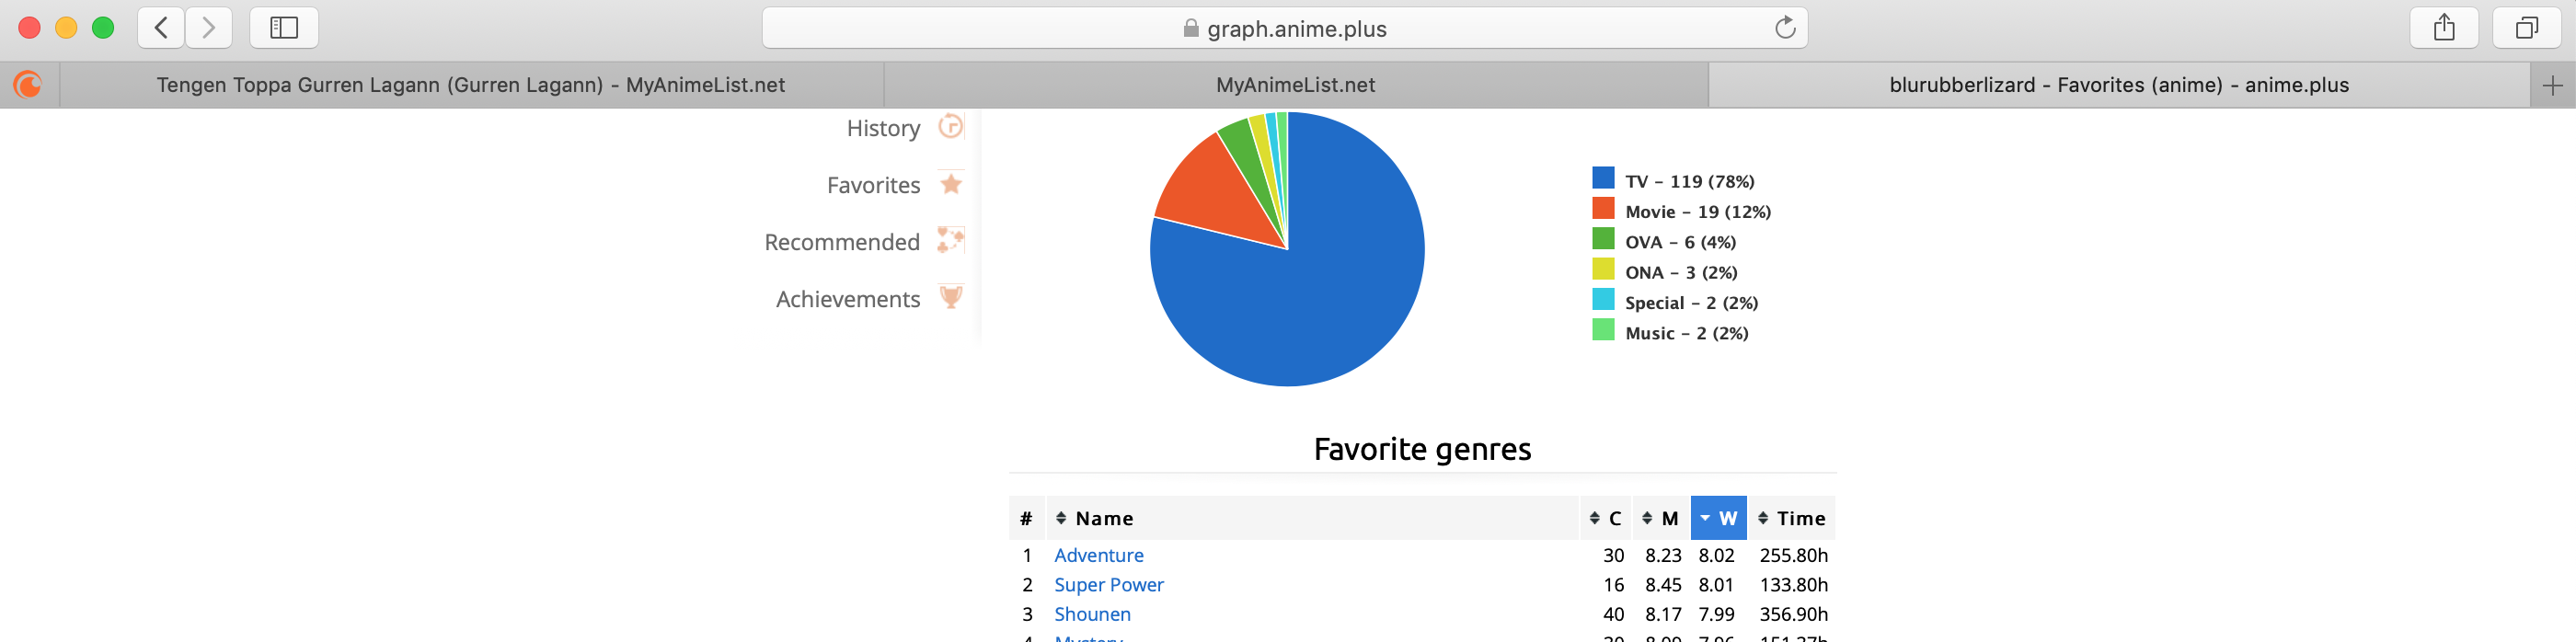Reload the page with the refresh icon
The height and width of the screenshot is (642, 2576).
pos(1784,28)
